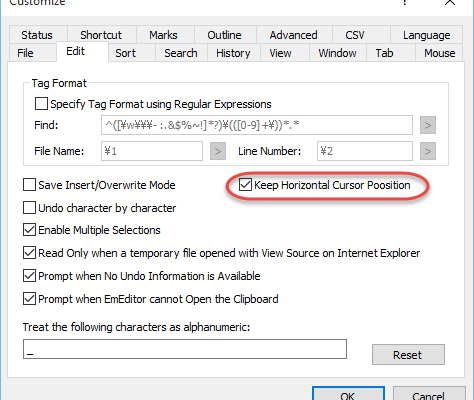Open the File Name arrow button
This screenshot has width=474, height=400.
[x=218, y=151]
